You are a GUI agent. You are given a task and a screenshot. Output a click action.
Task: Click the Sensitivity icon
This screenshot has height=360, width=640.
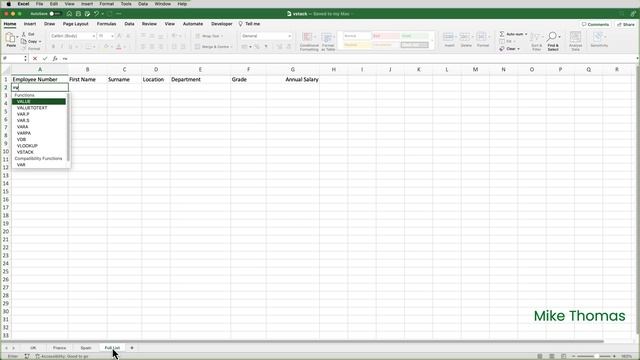coord(599,40)
